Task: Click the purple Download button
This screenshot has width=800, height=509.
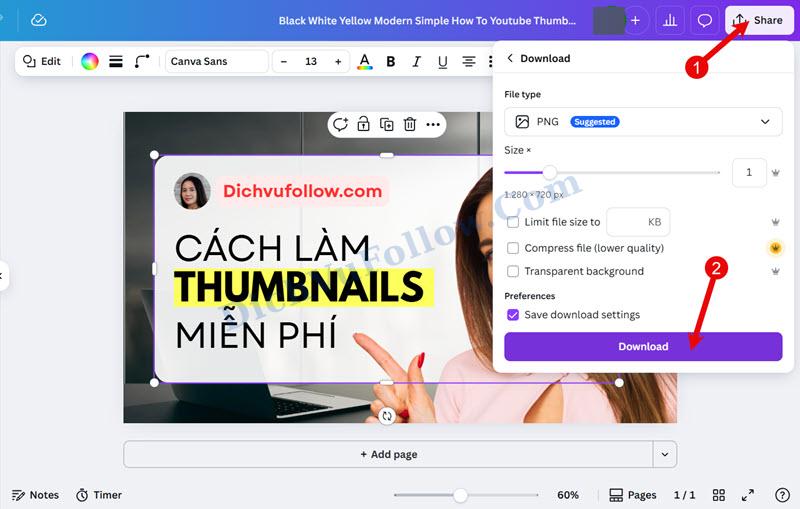Action: click(643, 346)
